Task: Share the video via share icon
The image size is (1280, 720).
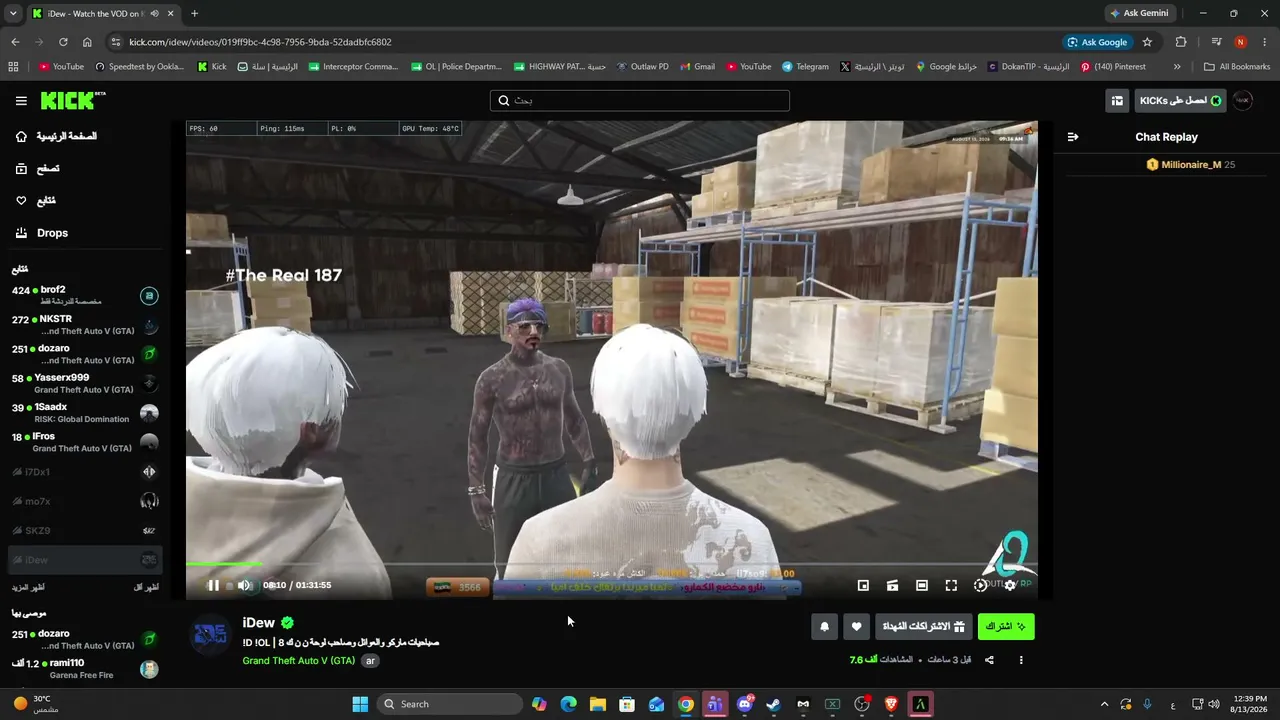Action: [989, 660]
